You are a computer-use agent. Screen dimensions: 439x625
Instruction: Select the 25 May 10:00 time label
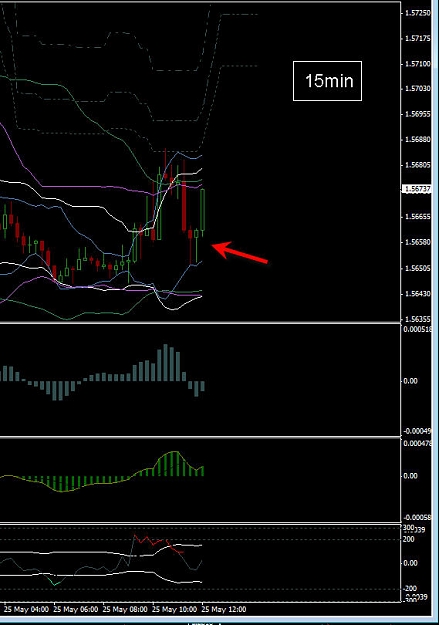175,609
